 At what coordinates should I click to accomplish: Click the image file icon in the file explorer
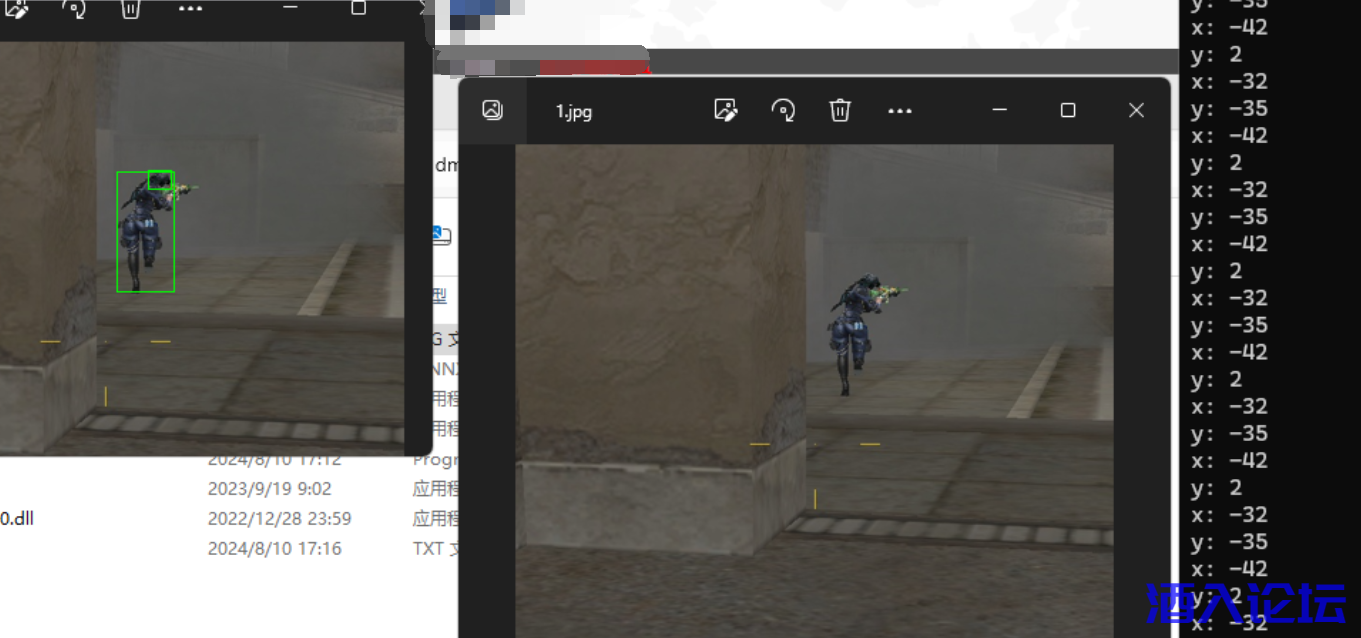click(441, 236)
